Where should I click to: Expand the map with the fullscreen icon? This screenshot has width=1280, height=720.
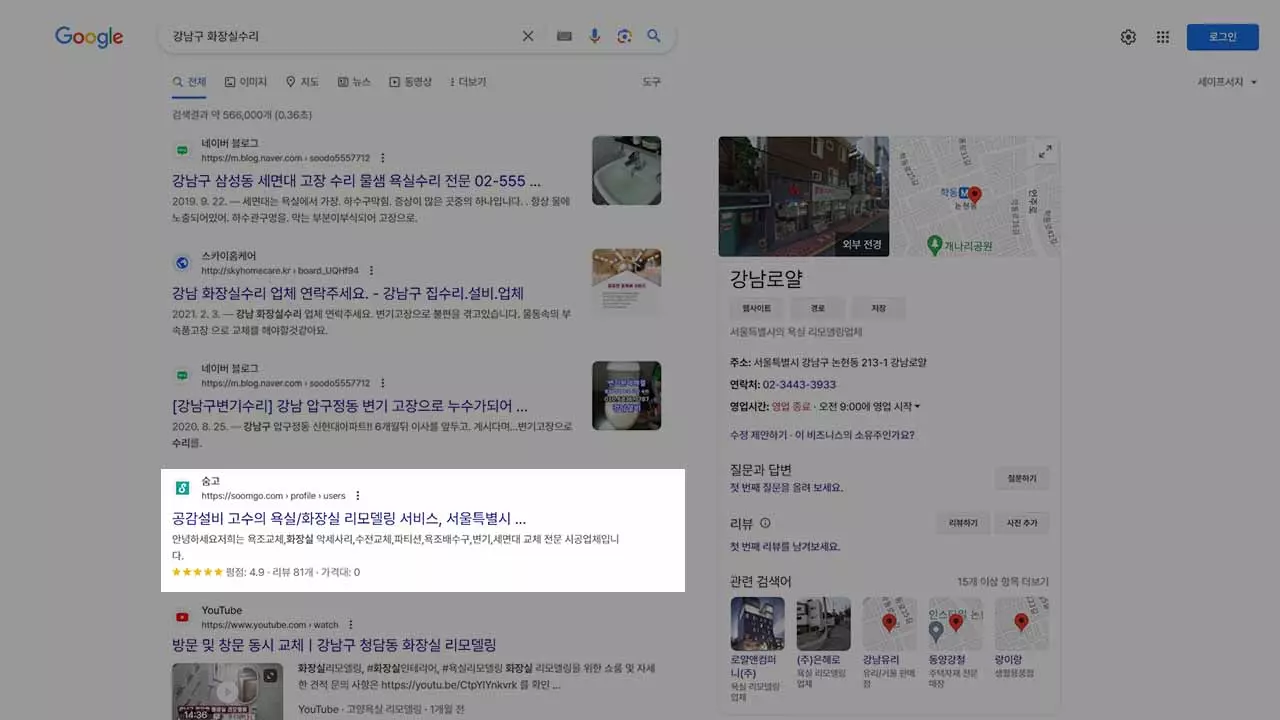(1045, 152)
